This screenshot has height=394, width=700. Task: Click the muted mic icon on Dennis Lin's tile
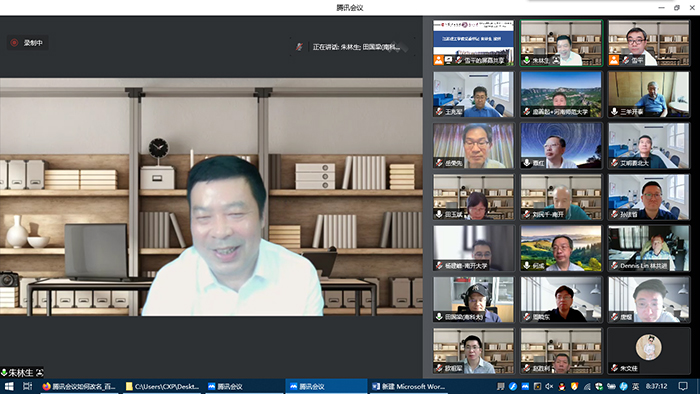coord(614,265)
